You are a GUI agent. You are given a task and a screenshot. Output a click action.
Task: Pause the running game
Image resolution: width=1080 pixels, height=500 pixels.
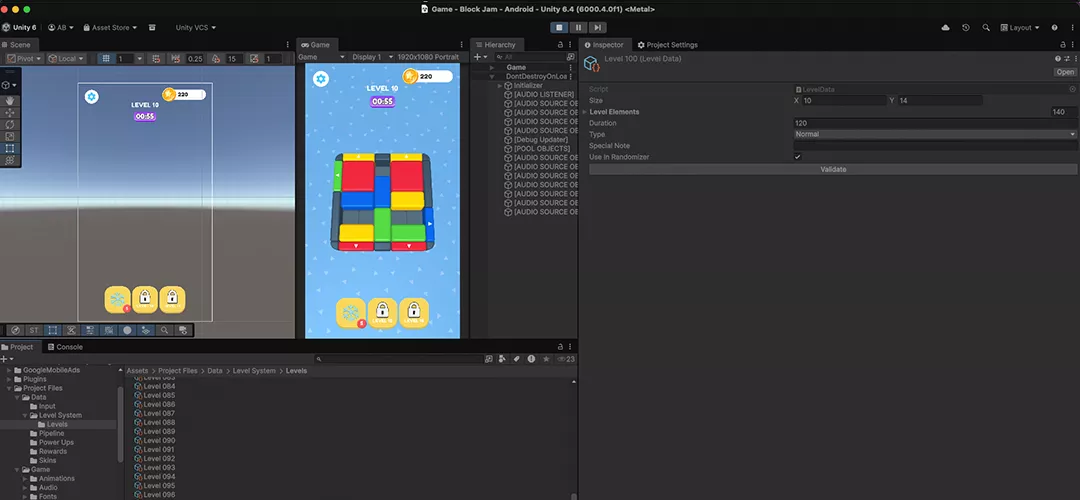click(578, 28)
